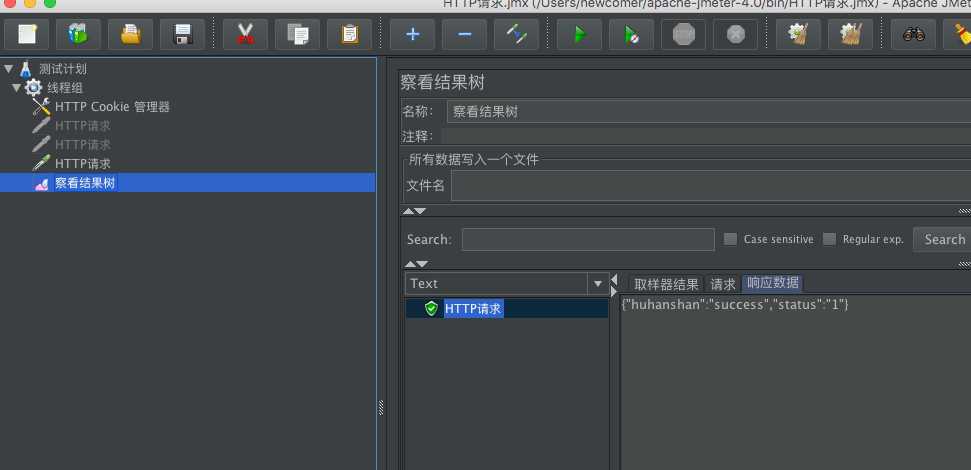Collapse the 线程组 tree node triangle
The image size is (971, 470).
[x=16, y=88]
